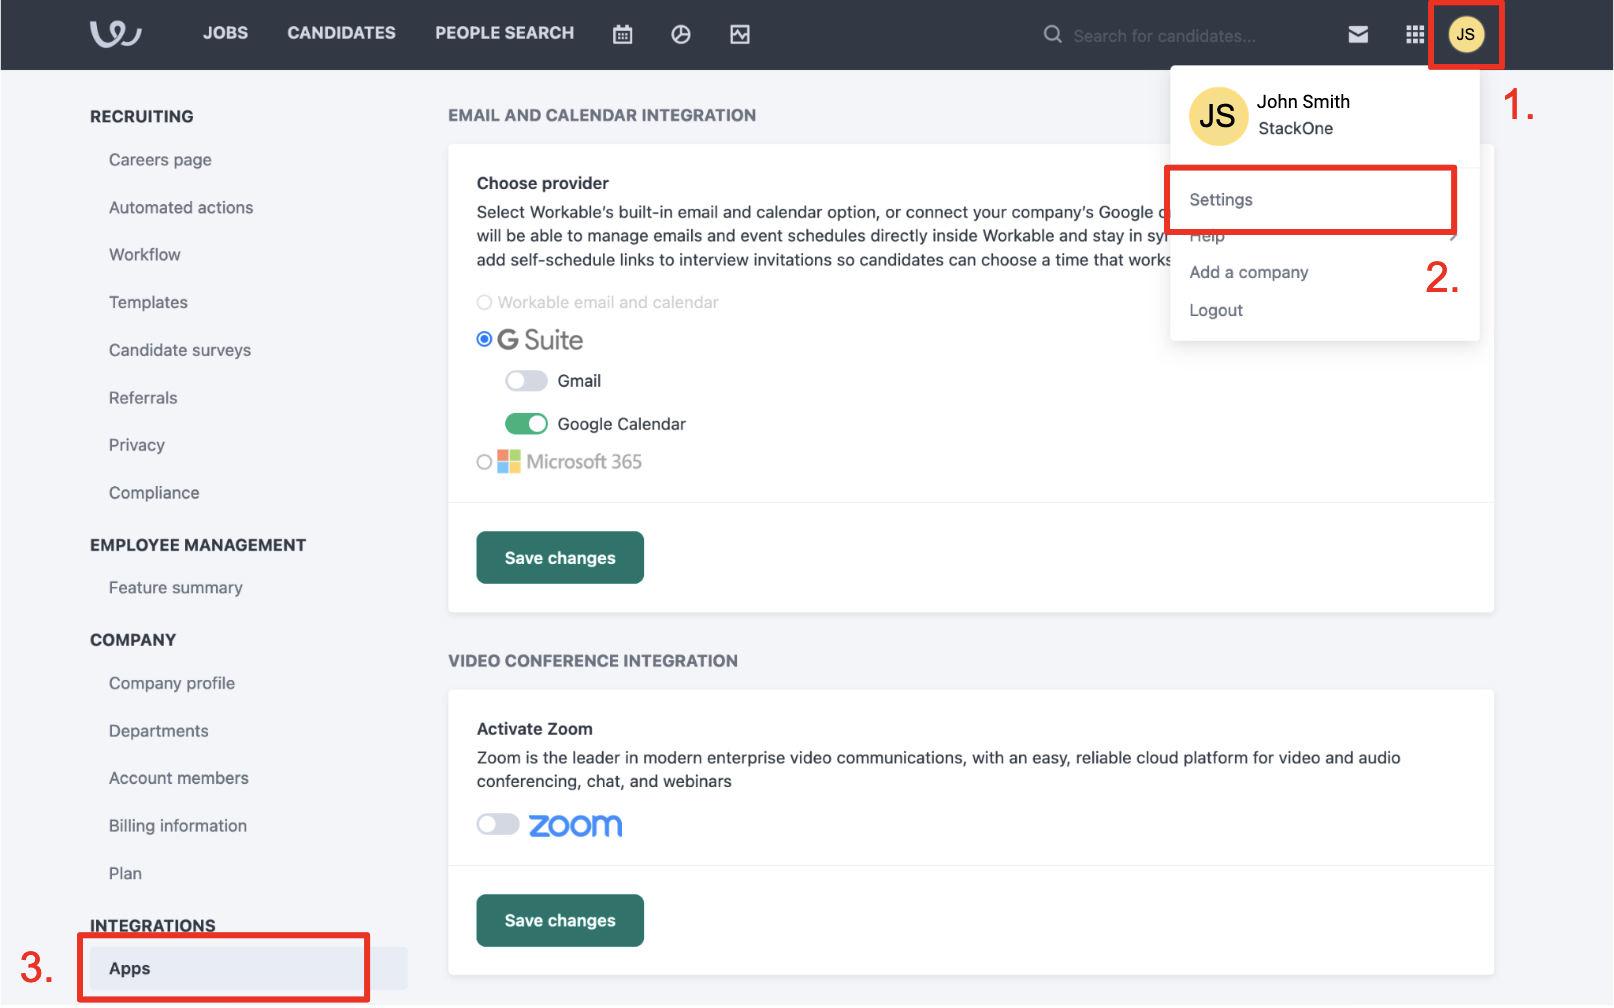Open the analytics image icon in navbar
The image size is (1614, 1008).
[x=740, y=35]
